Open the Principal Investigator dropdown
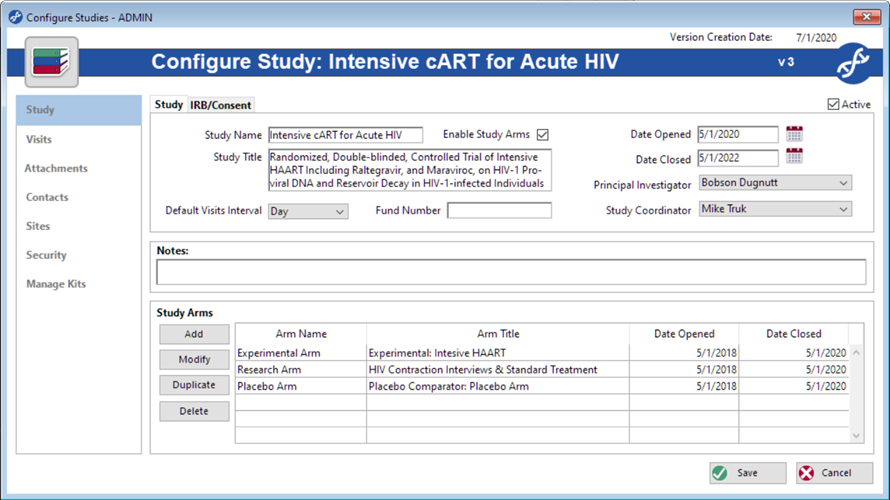 tap(843, 183)
